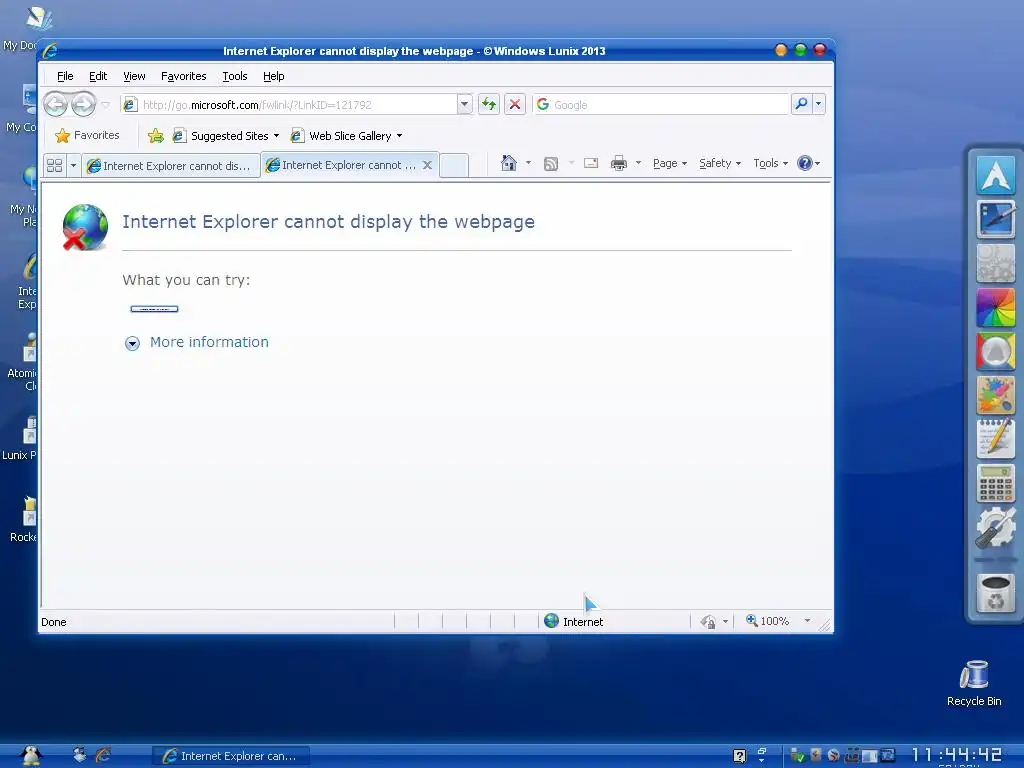This screenshot has width=1024, height=768.
Task: Click the RSS feeds icon
Action: coord(551,163)
